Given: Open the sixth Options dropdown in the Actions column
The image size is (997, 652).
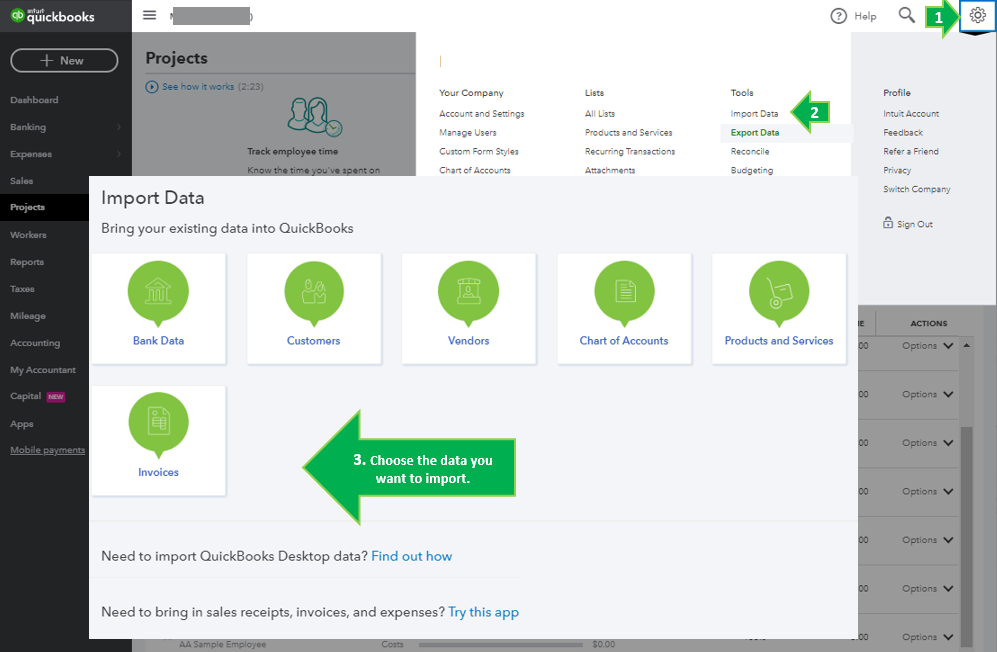Looking at the screenshot, I should (x=927, y=588).
